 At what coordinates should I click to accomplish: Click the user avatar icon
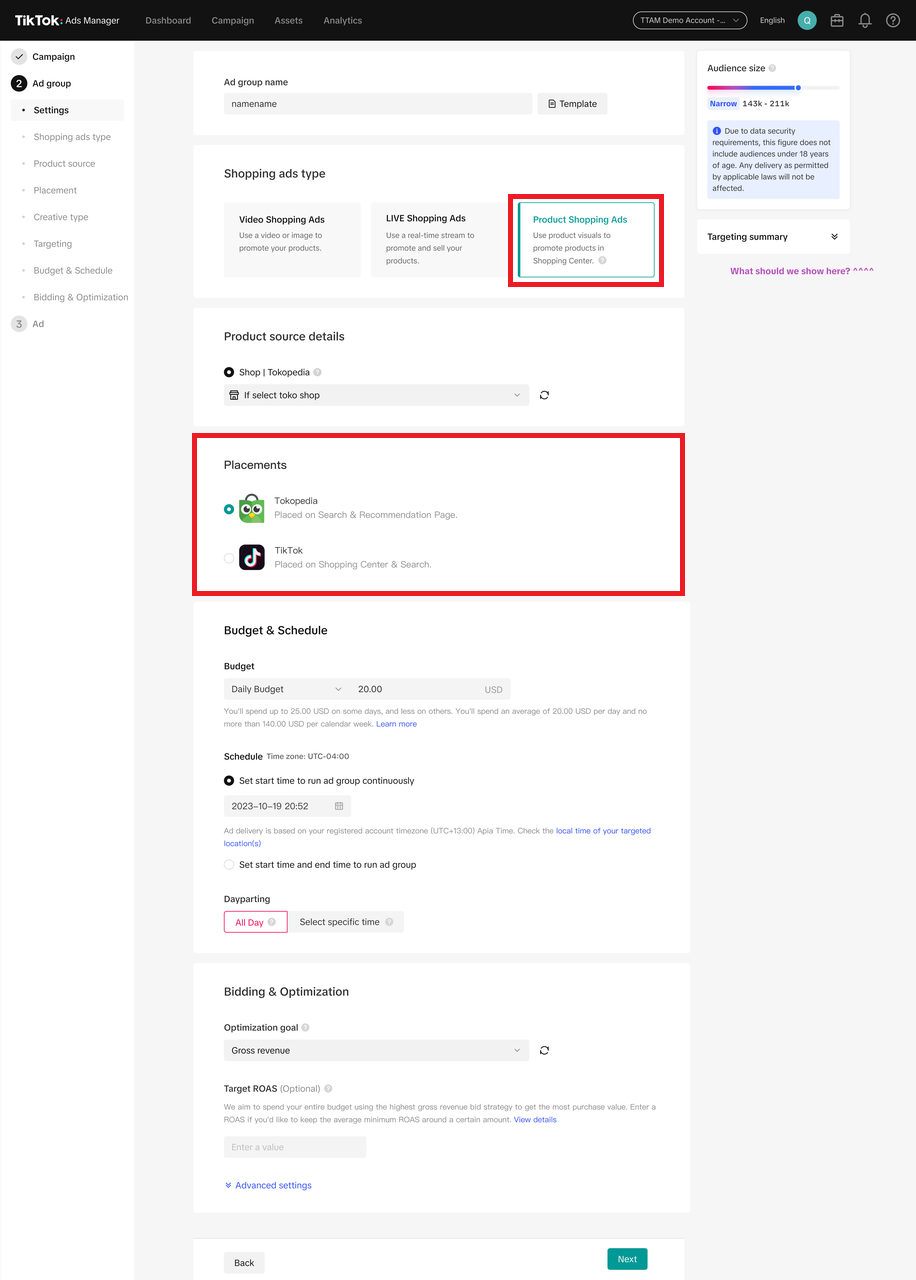coord(807,21)
